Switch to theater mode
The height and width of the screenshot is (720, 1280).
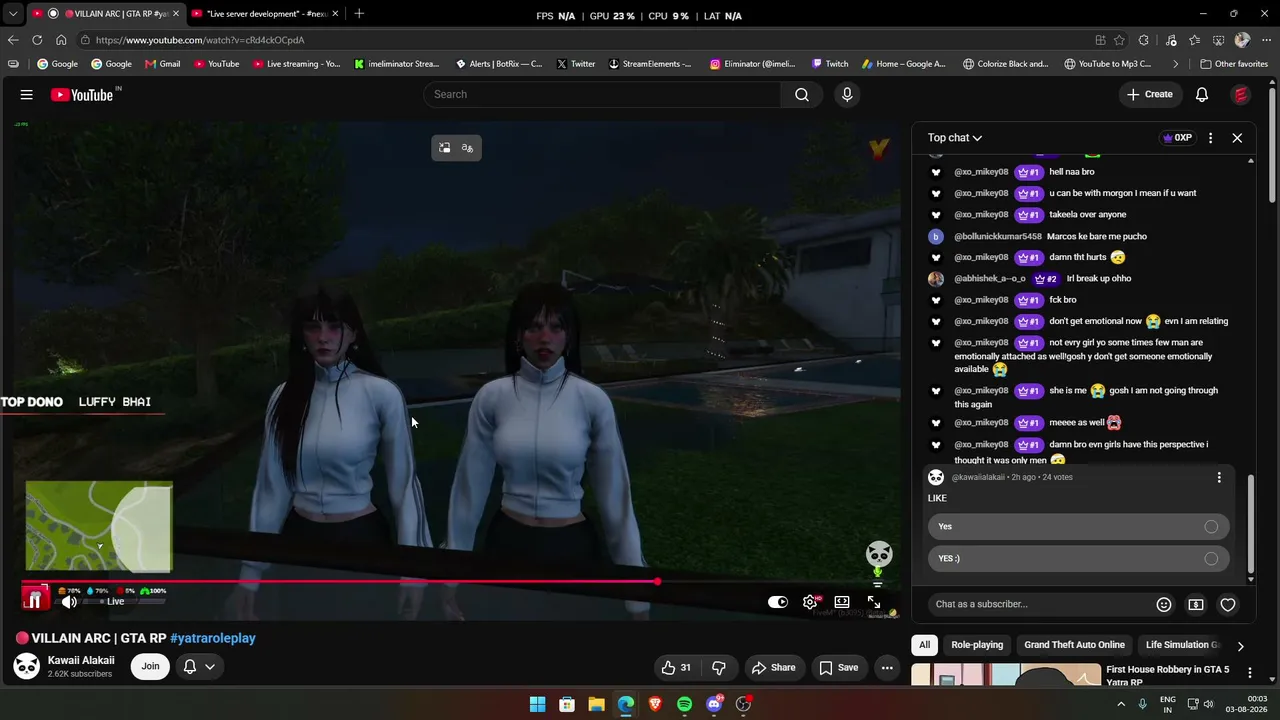(842, 602)
